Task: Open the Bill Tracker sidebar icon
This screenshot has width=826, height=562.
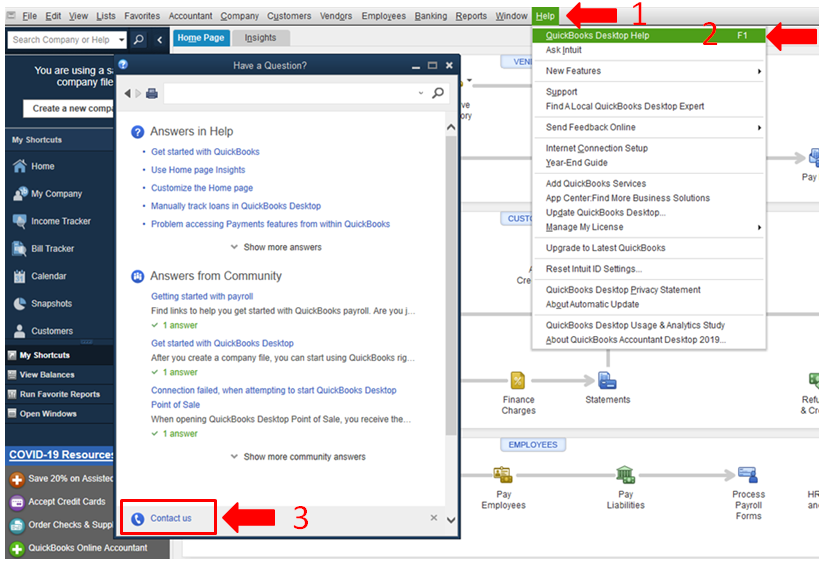Action: coord(19,249)
